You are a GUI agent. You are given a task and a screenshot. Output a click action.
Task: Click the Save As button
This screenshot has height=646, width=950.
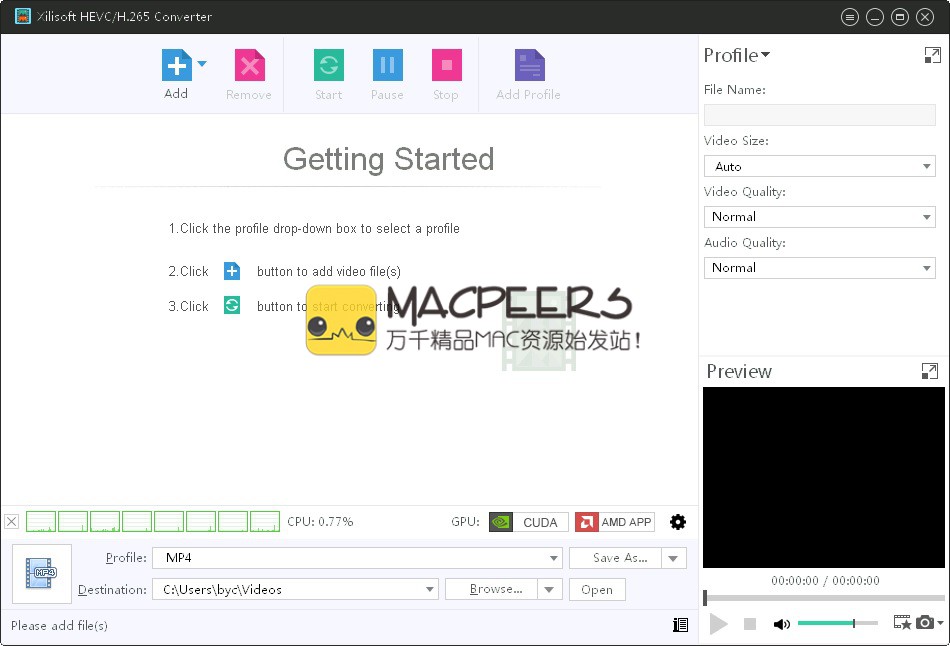click(615, 558)
